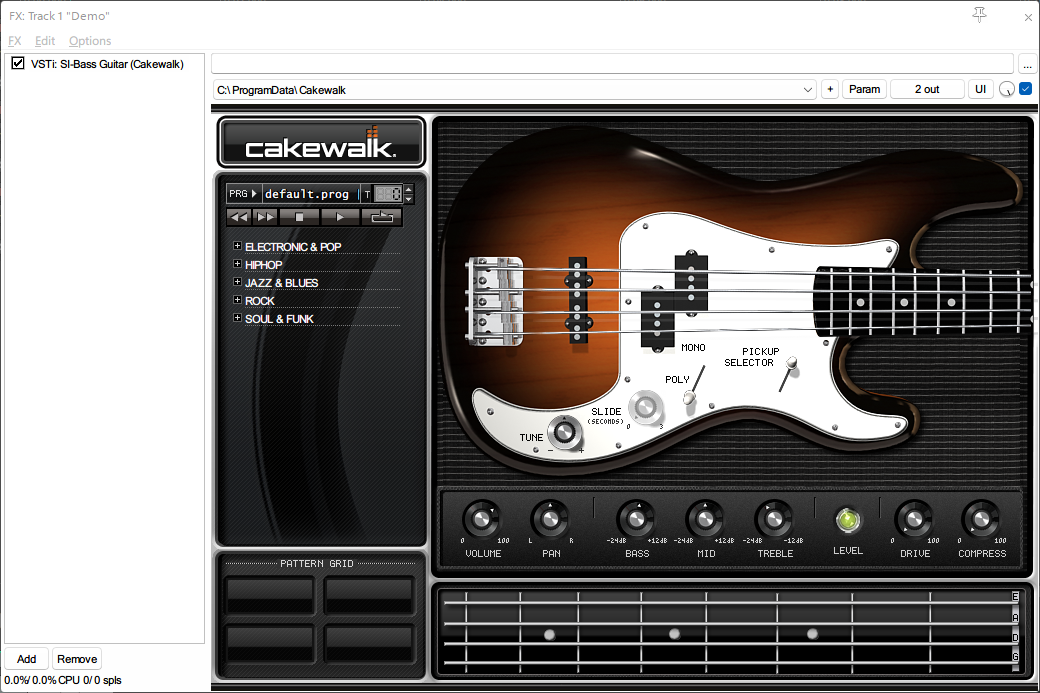Toggle the plugin bypass checkbox
1040x693 pixels.
click(1025, 88)
